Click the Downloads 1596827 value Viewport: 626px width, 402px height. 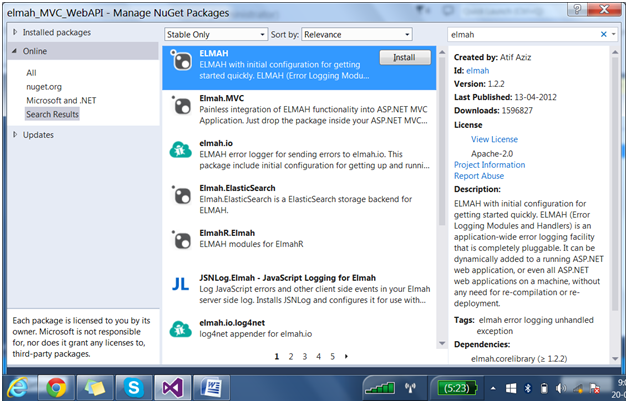click(517, 111)
